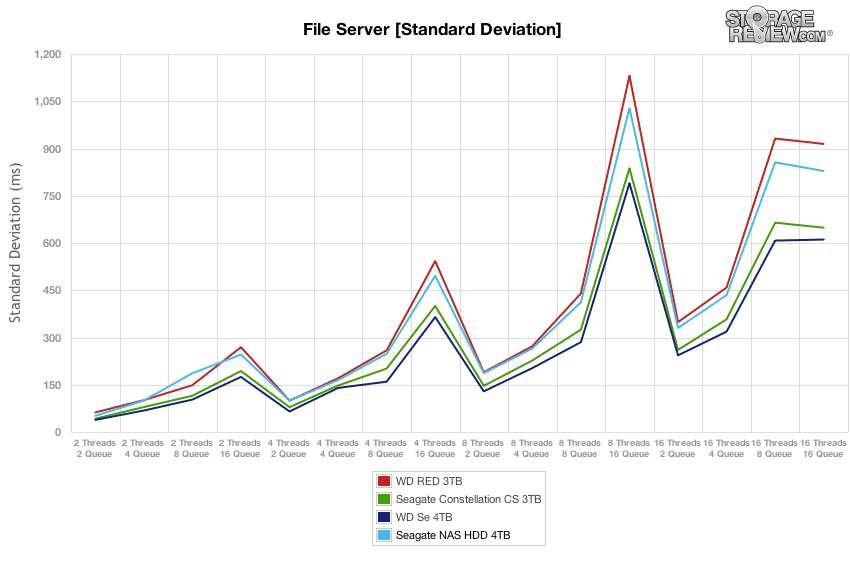Click the Seagate NAS HDD peak at 8 Threads 16 Queue

click(629, 108)
